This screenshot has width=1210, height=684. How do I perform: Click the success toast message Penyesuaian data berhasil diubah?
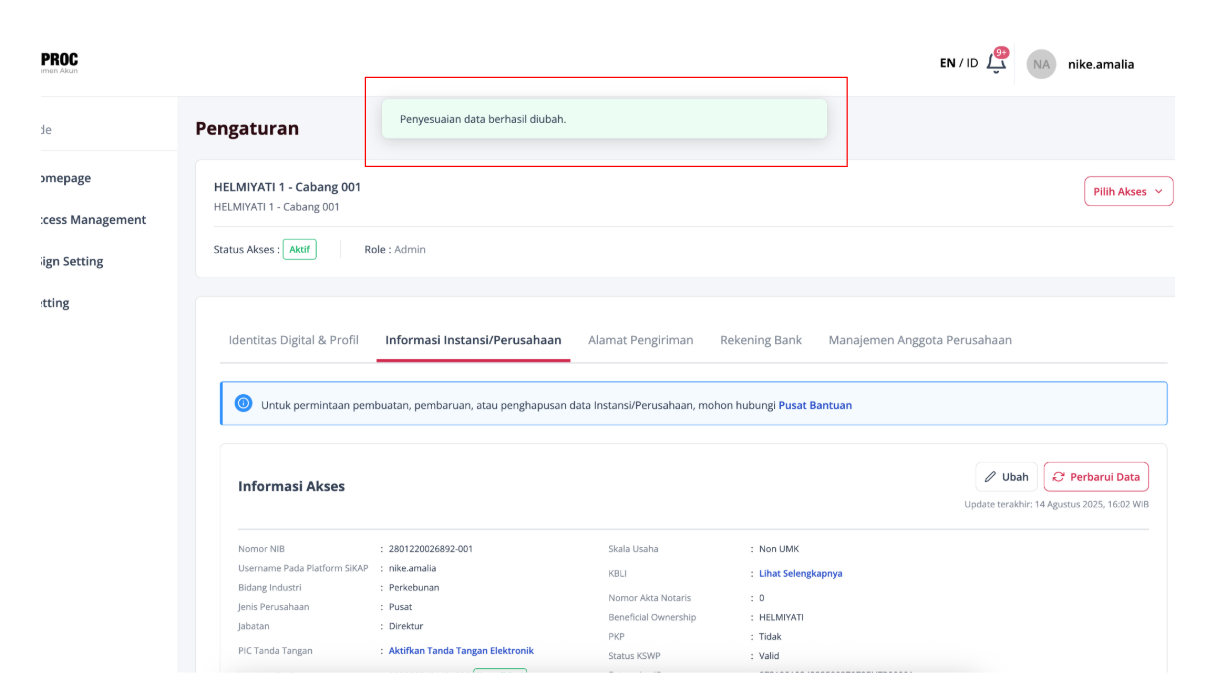coord(604,119)
